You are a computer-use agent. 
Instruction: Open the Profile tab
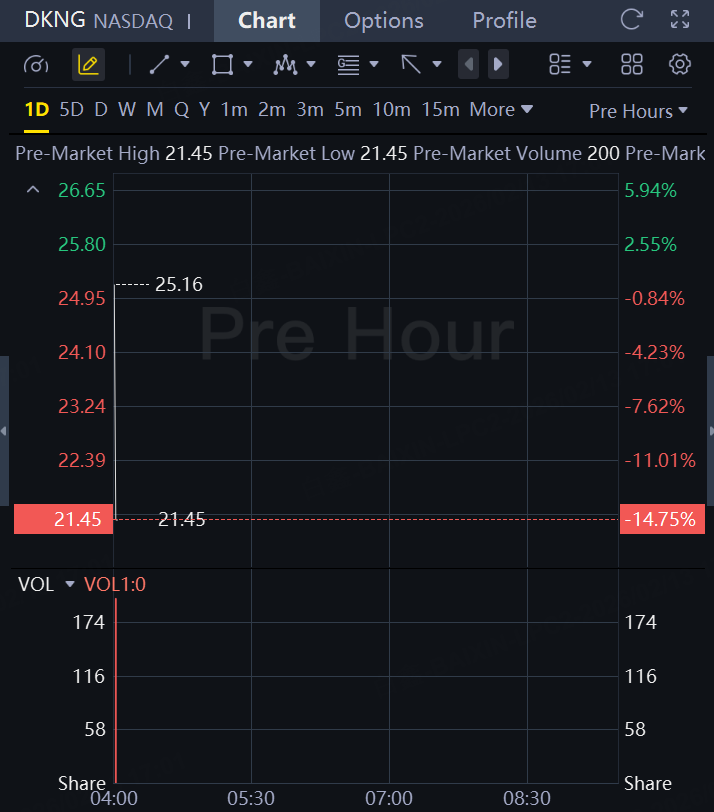click(504, 21)
